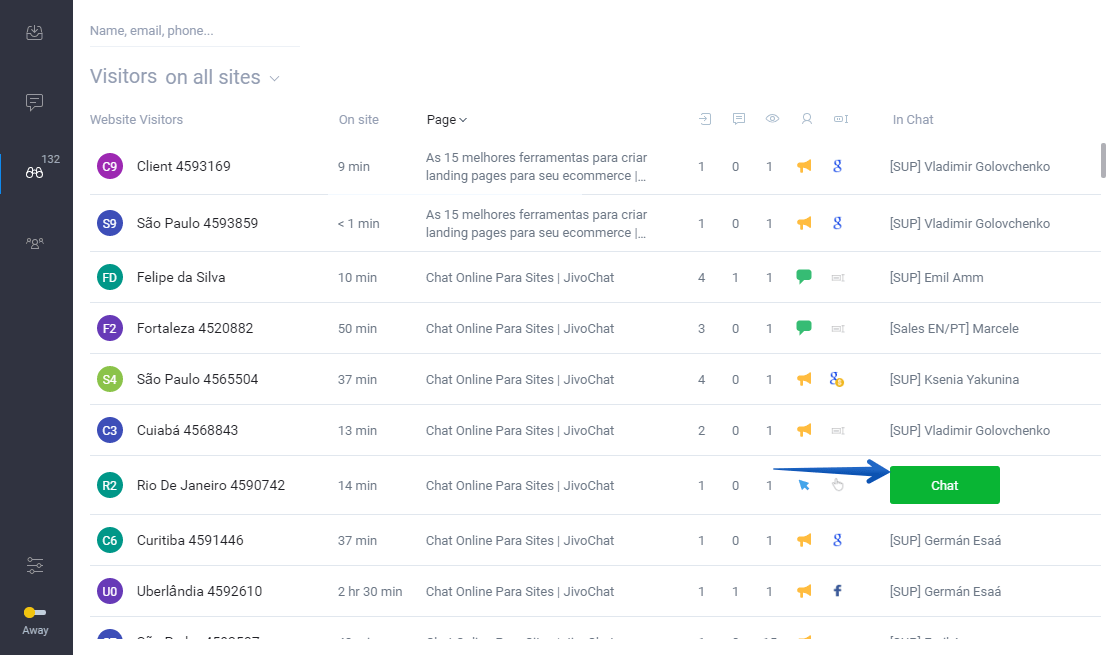This screenshot has width=1113, height=655.
Task: Click '[SUP] Ksenia Yakunina' agent name
Action: pyautogui.click(x=954, y=380)
